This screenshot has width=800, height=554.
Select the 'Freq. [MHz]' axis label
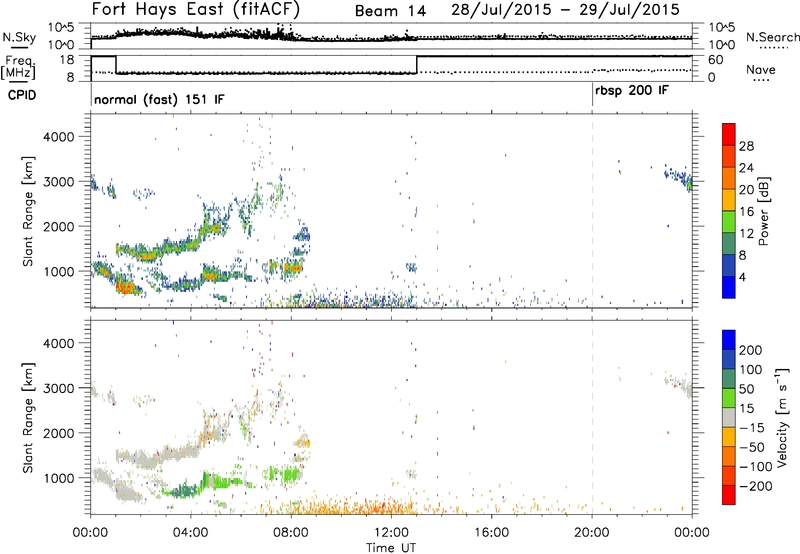click(19, 67)
